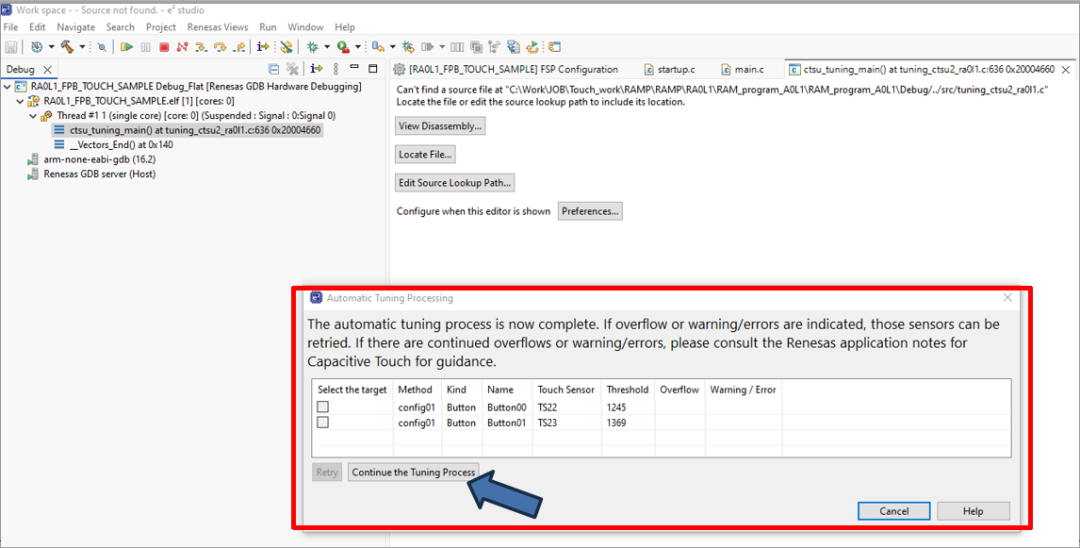Image resolution: width=1080 pixels, height=548 pixels.
Task: Toggle the Skip All Breakpoints icon
Action: pyautogui.click(x=286, y=47)
